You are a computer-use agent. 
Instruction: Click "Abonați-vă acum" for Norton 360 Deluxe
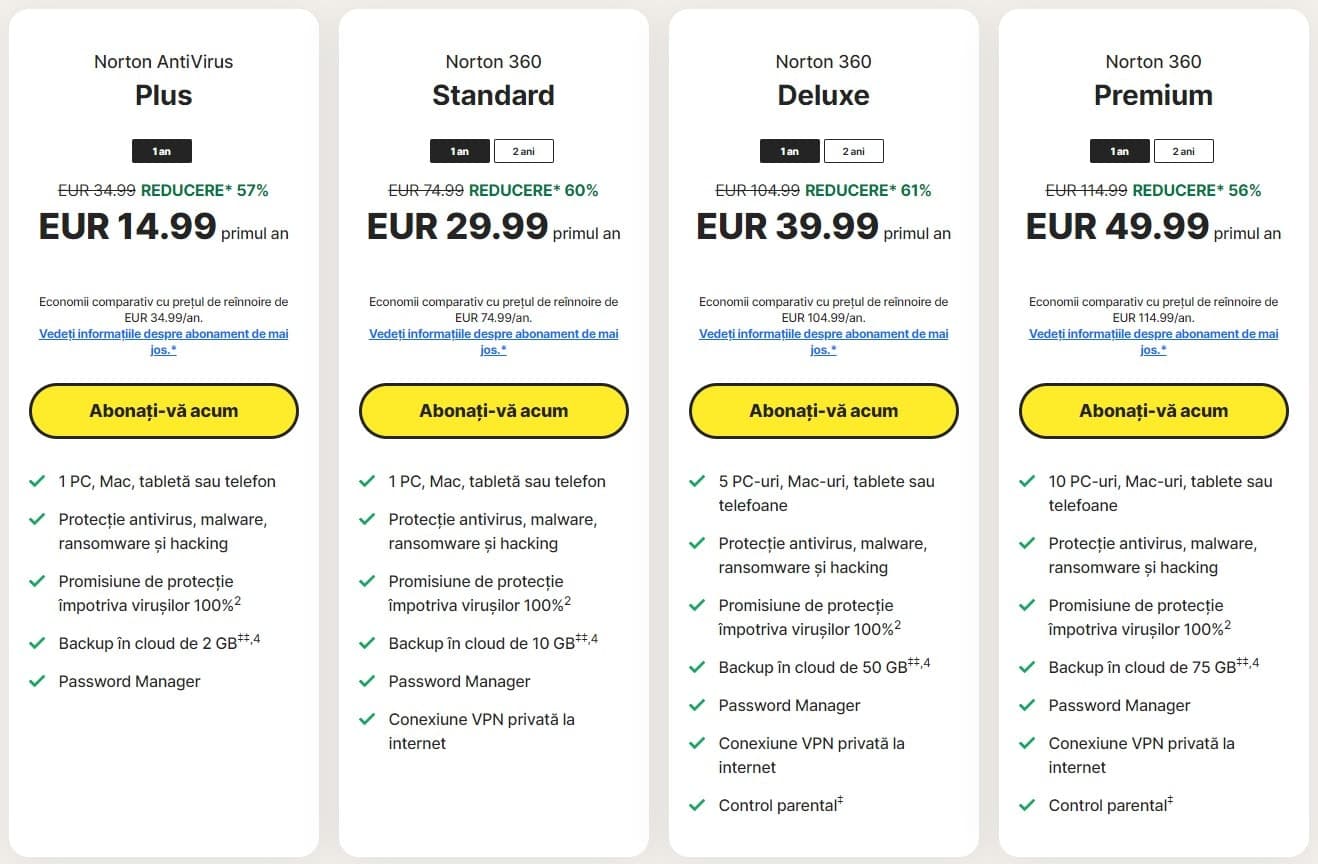[823, 411]
